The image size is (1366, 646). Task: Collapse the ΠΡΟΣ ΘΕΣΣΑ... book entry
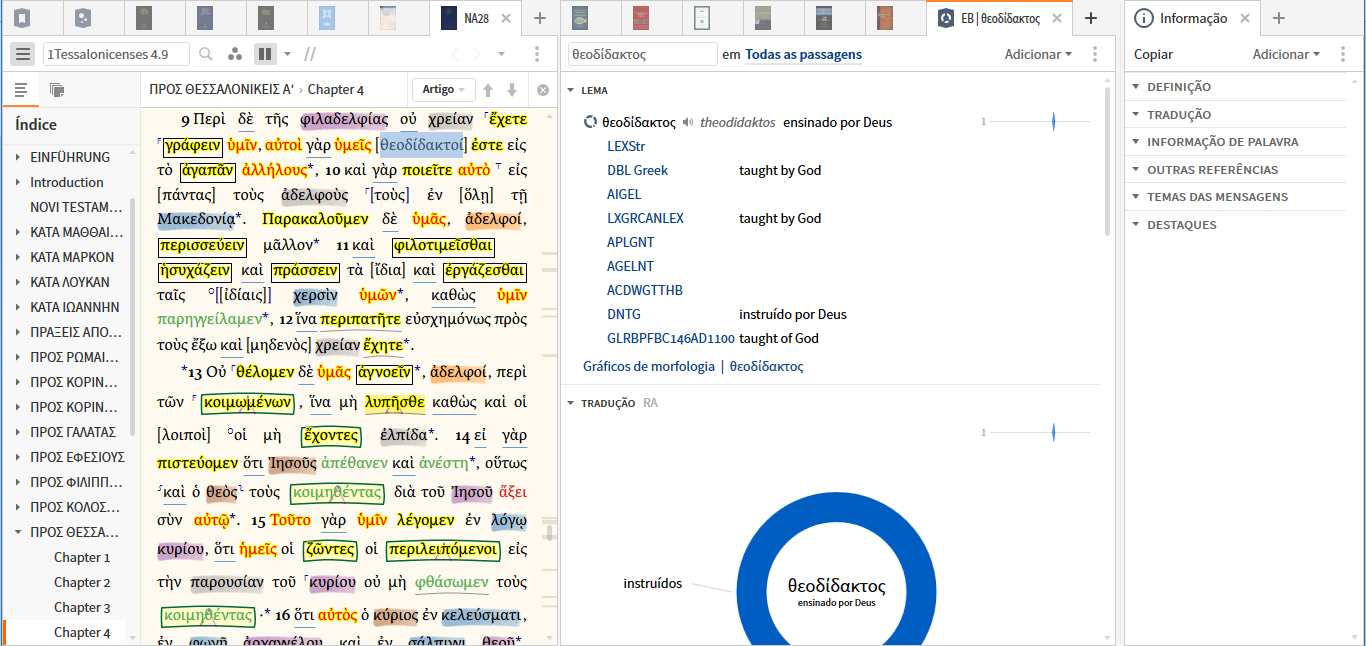click(18, 532)
